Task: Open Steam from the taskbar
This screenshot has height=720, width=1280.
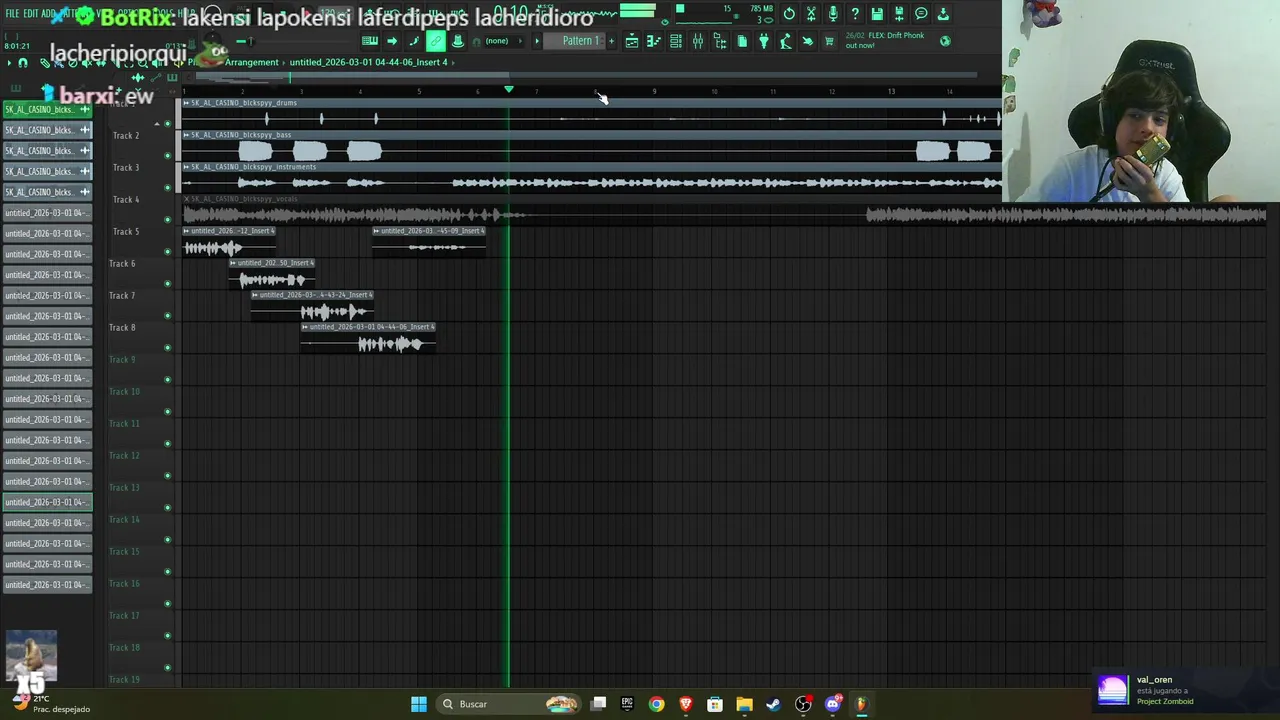Action: pyautogui.click(x=773, y=704)
